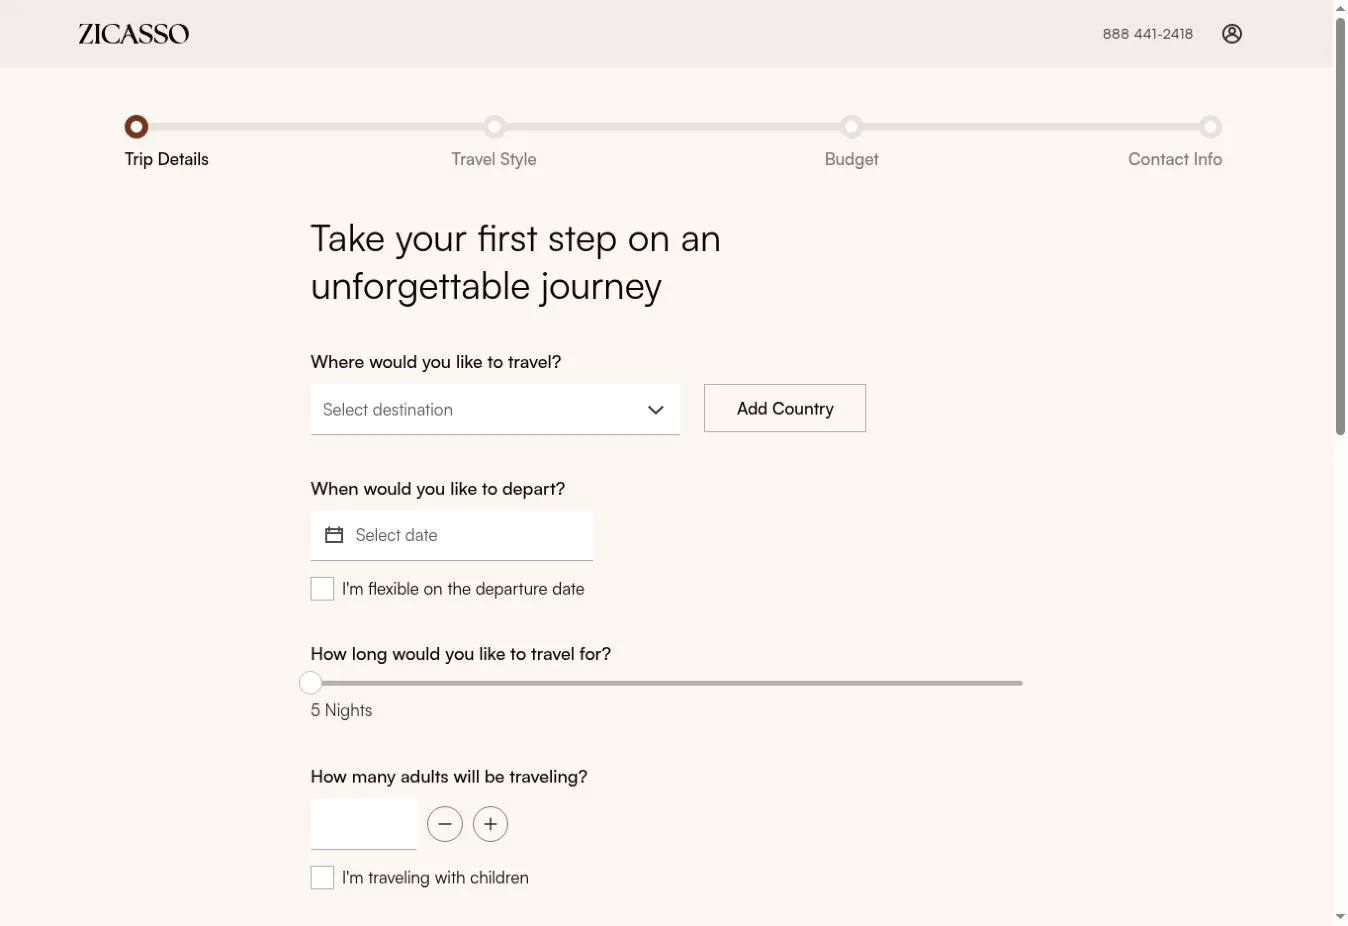Call the 888 441-2418 phone link

tap(1148, 34)
